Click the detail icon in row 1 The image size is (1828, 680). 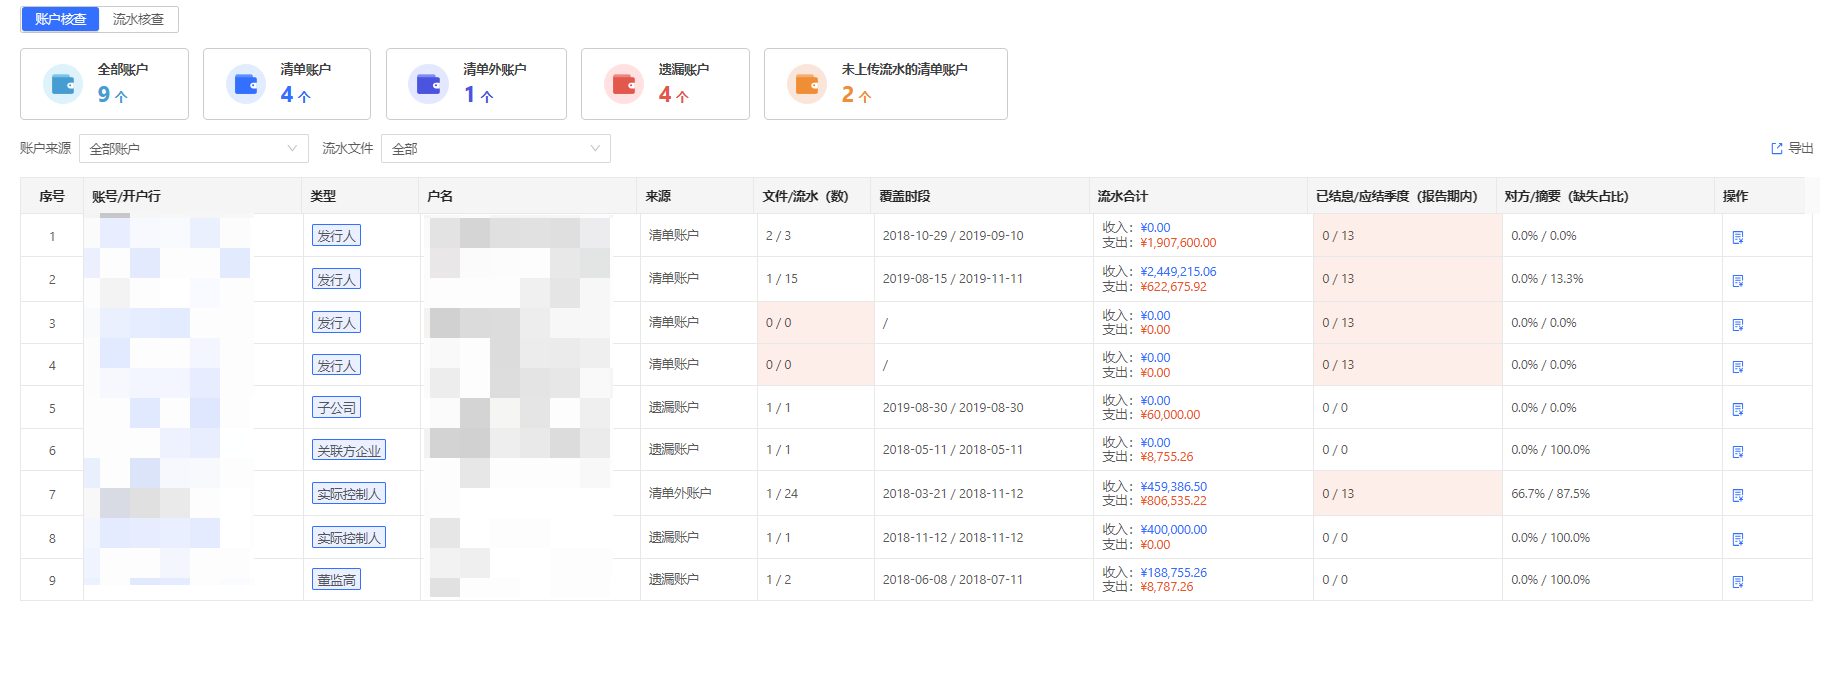(1737, 237)
